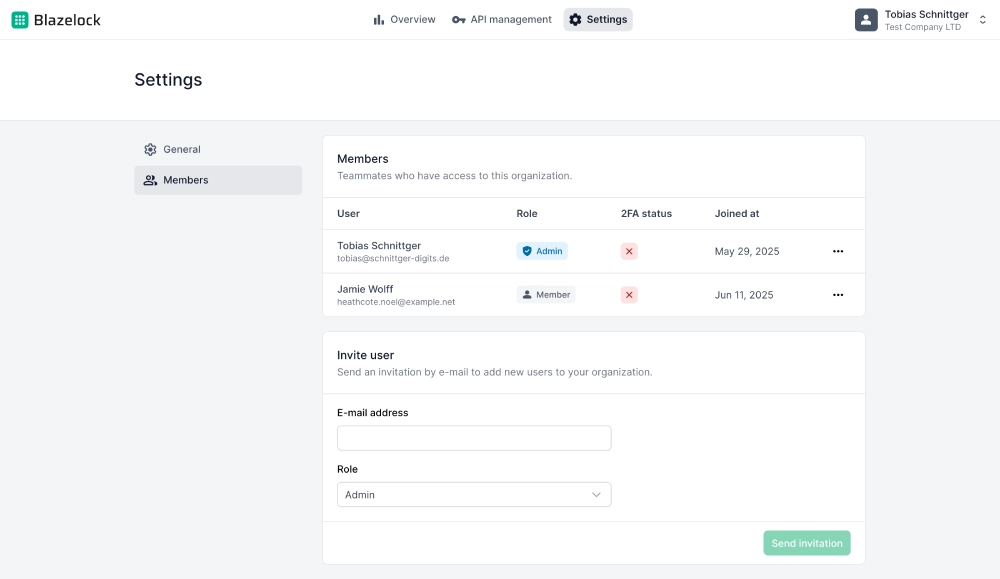Open the actions menu for Tobias Schnittger
Viewport: 1000px width, 579px height.
coord(838,252)
